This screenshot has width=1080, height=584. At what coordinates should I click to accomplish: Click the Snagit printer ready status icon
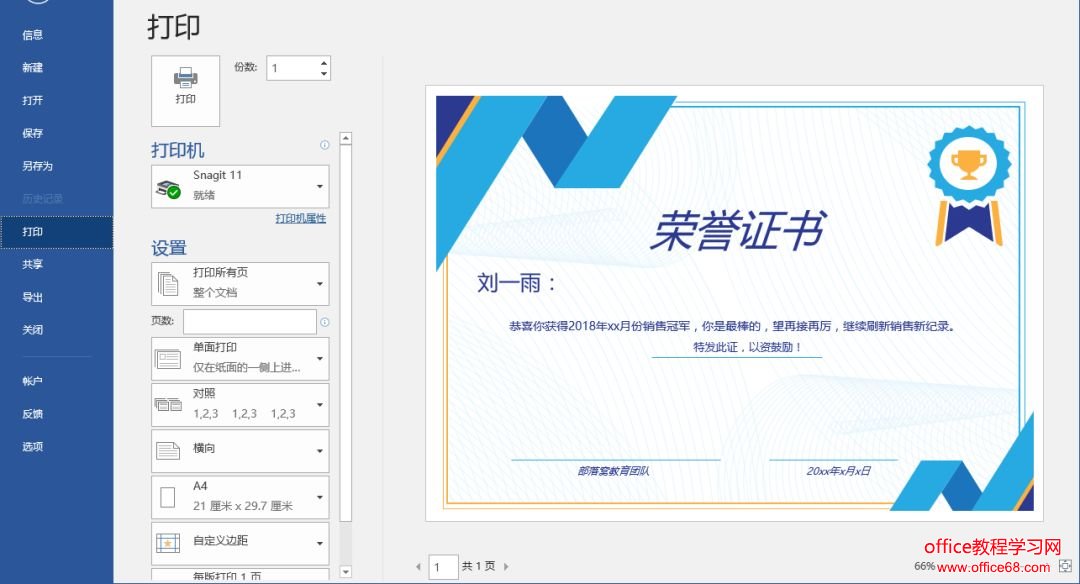point(168,188)
